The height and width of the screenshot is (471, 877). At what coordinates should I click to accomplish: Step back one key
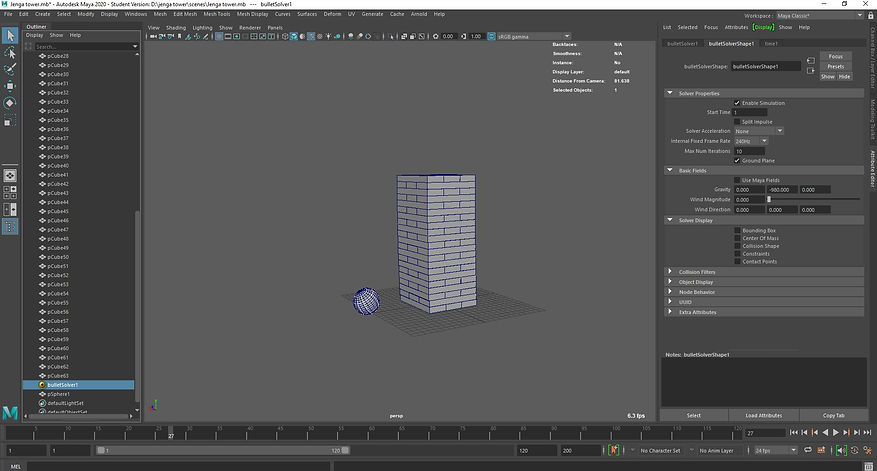coord(815,432)
